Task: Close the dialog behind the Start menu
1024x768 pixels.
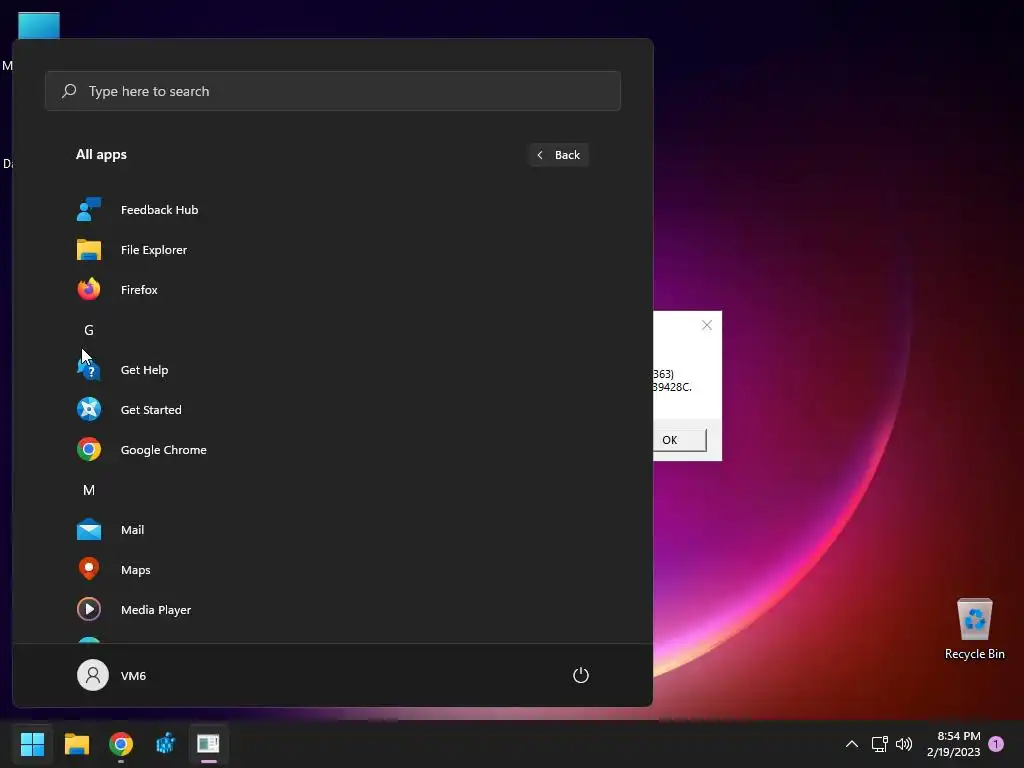Action: click(707, 325)
